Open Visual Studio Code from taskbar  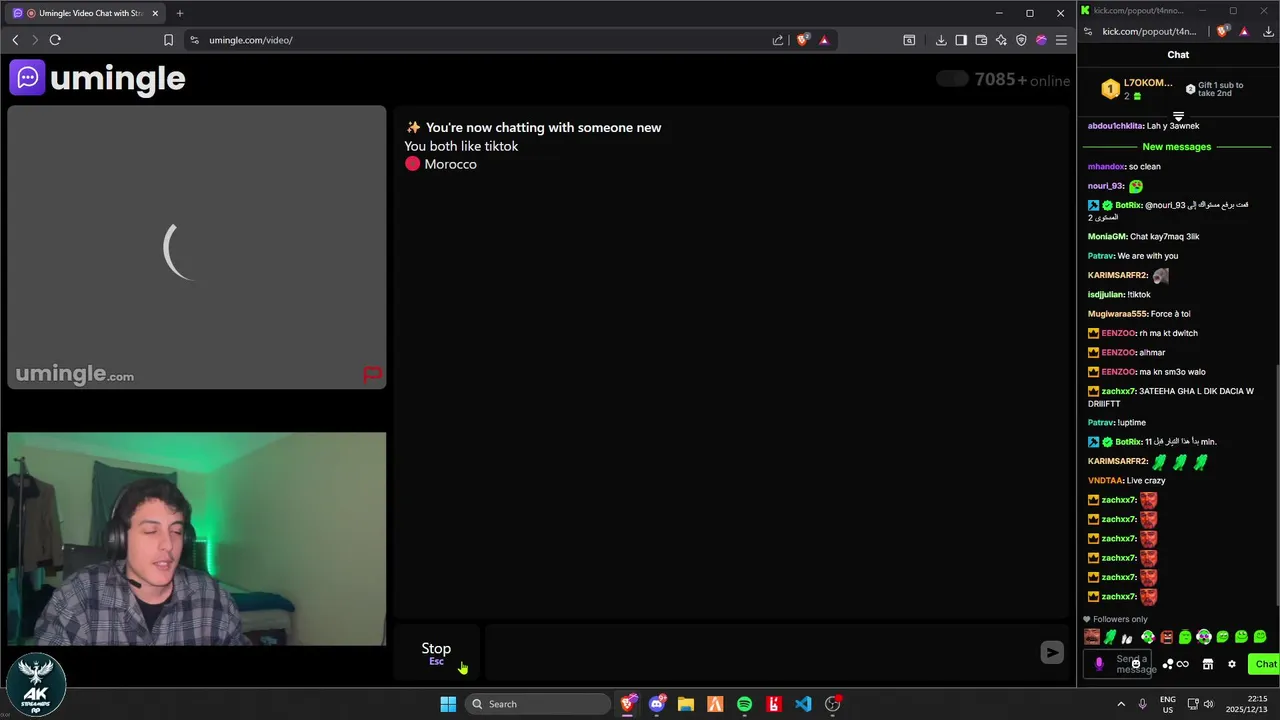pyautogui.click(x=803, y=704)
